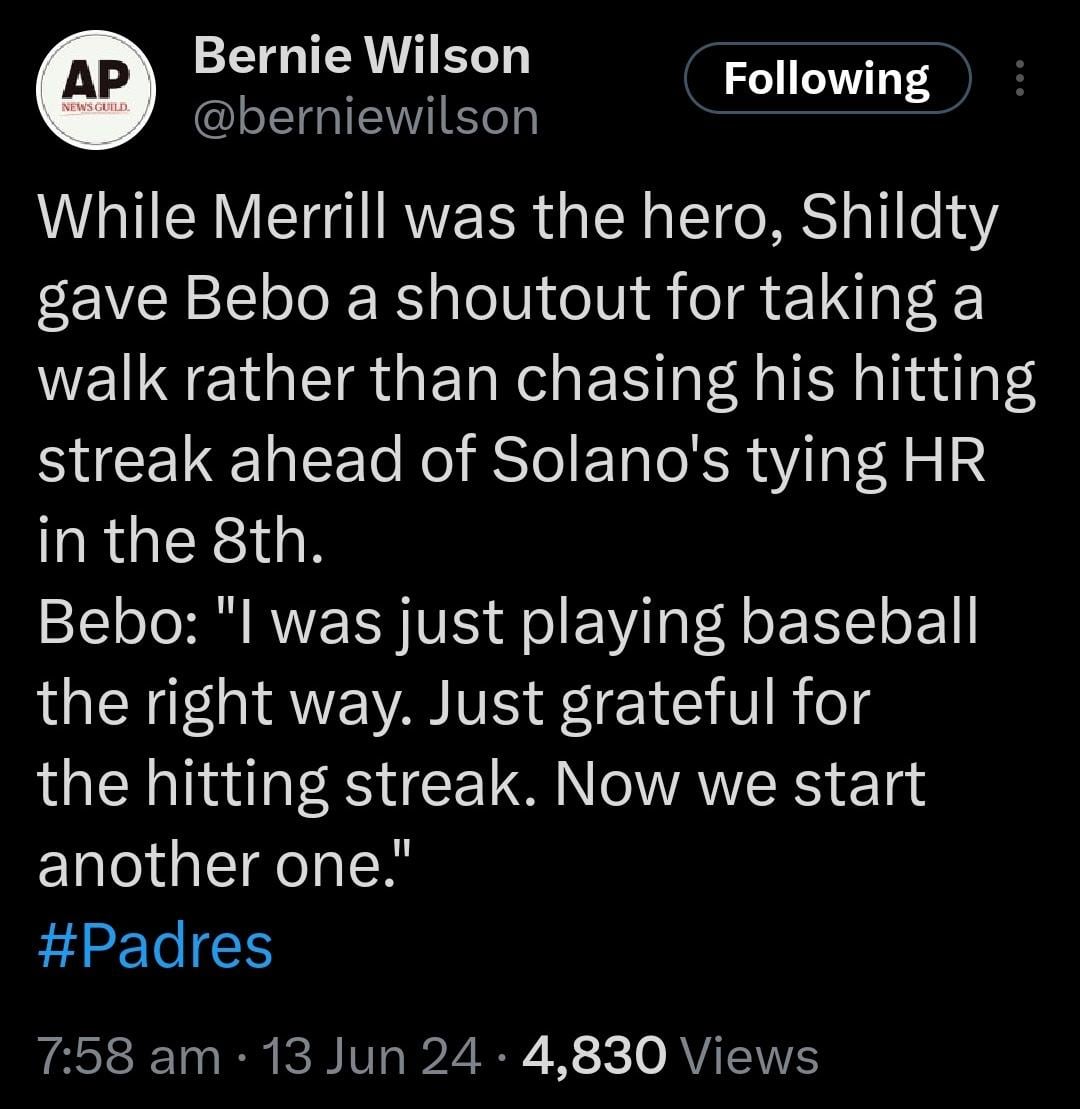Click the bold AP letters in avatar
Viewport: 1080px width, 1109px height.
tap(96, 81)
